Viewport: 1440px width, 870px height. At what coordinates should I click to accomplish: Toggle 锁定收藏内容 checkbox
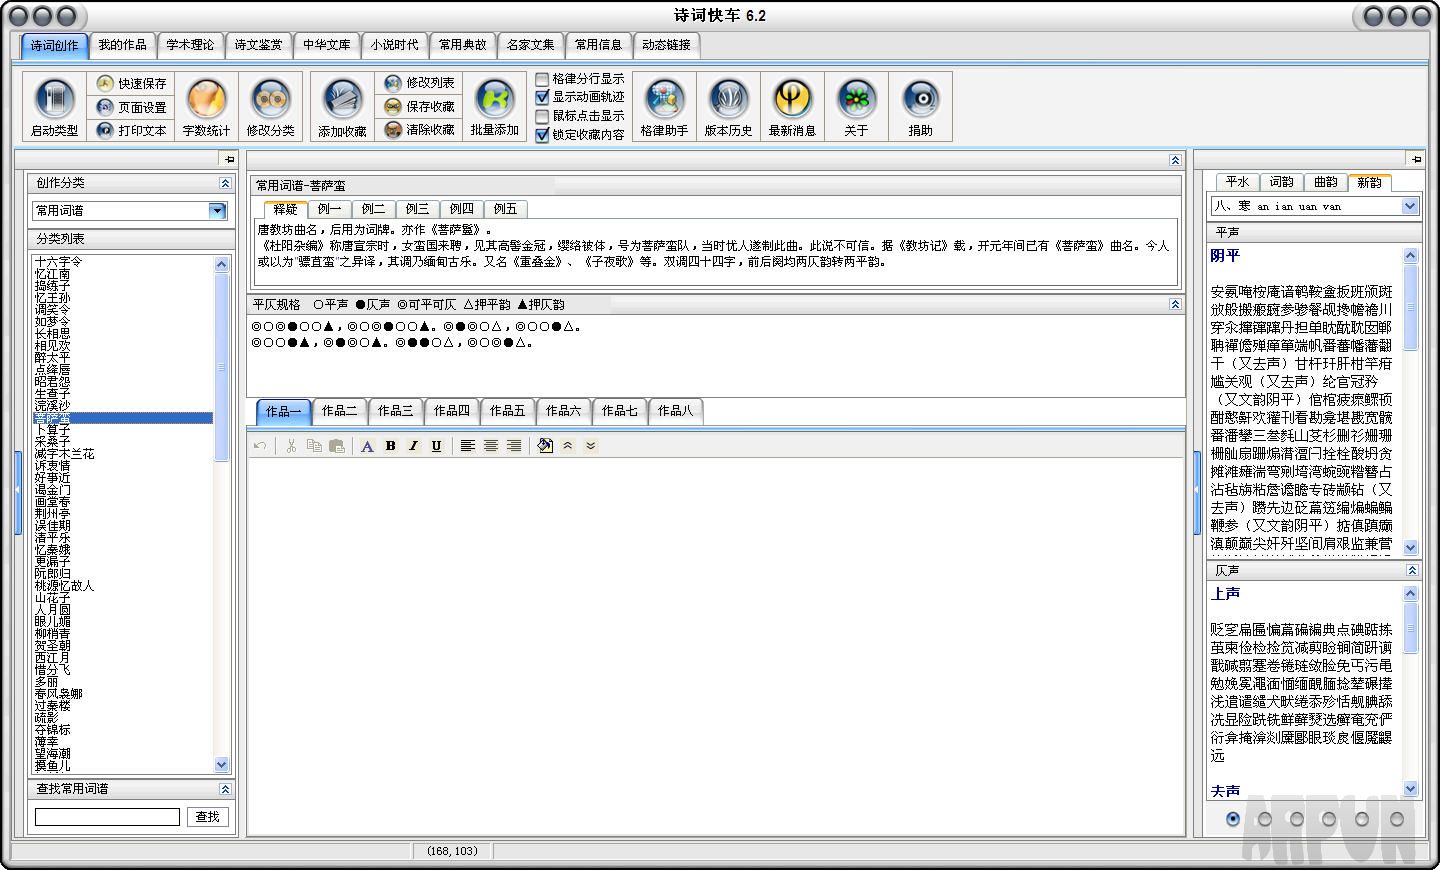[x=543, y=135]
